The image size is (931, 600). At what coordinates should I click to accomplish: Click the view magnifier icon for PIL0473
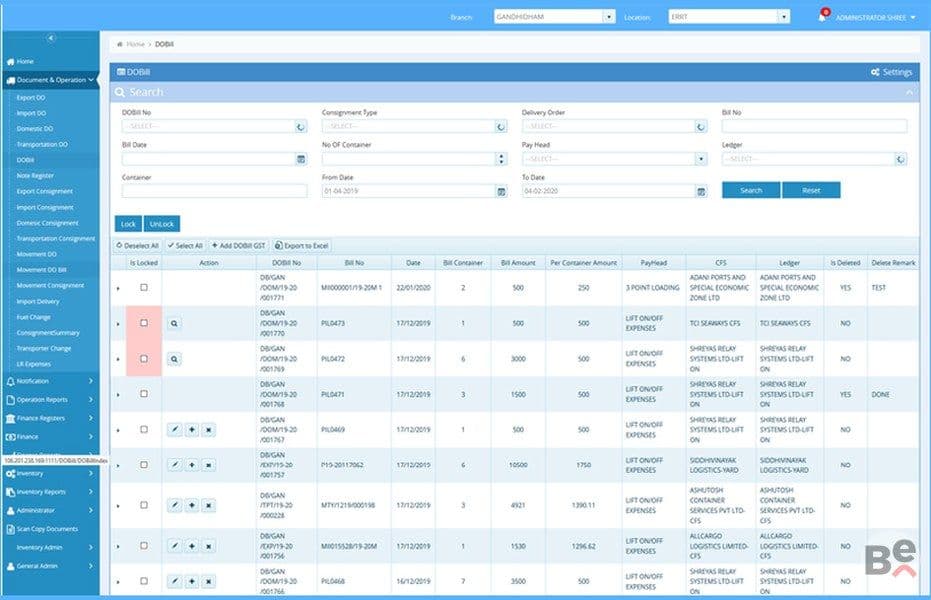point(174,323)
